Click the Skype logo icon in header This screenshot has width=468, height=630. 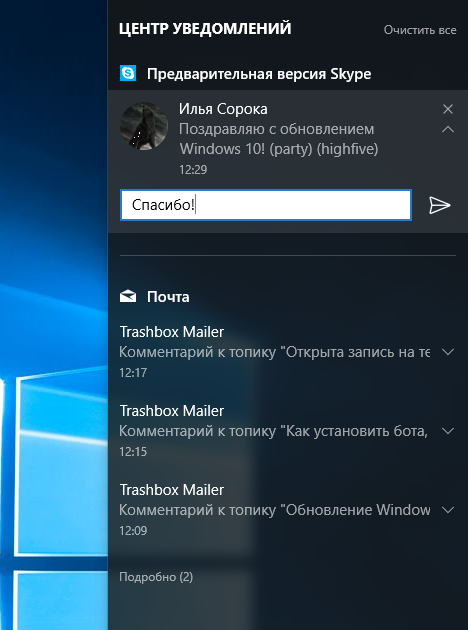[x=128, y=74]
